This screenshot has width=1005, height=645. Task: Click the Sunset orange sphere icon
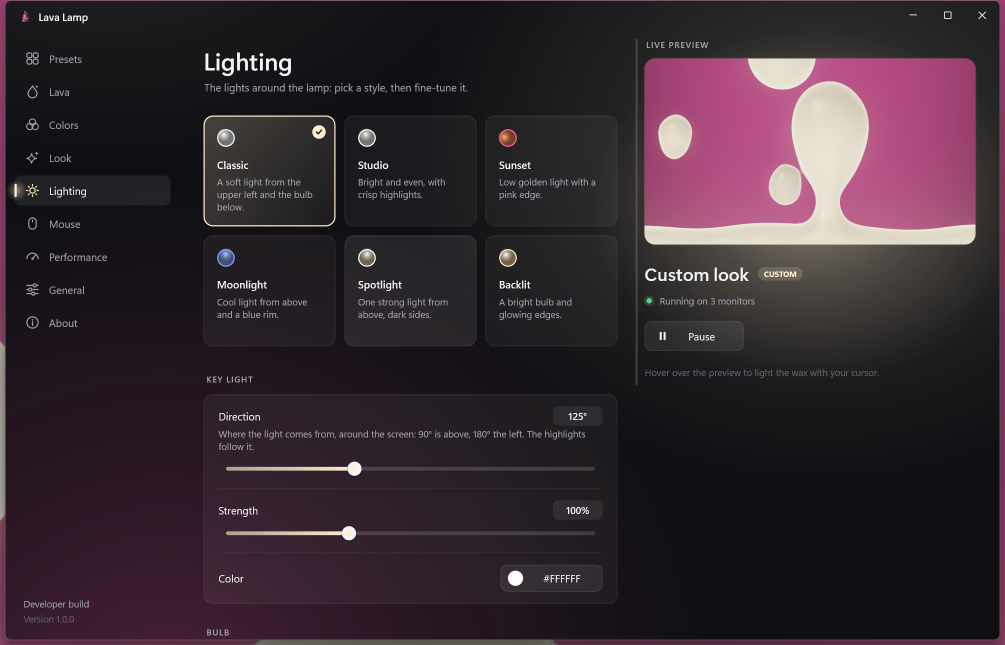point(508,138)
